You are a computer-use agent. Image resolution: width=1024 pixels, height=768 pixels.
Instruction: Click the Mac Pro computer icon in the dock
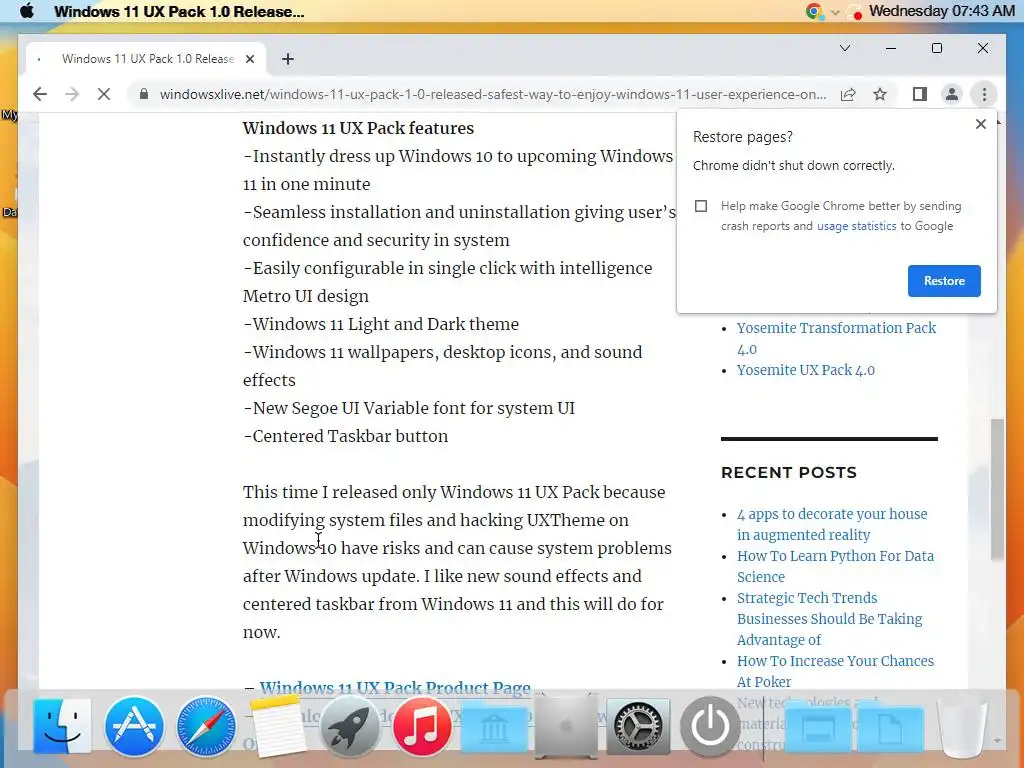(566, 726)
